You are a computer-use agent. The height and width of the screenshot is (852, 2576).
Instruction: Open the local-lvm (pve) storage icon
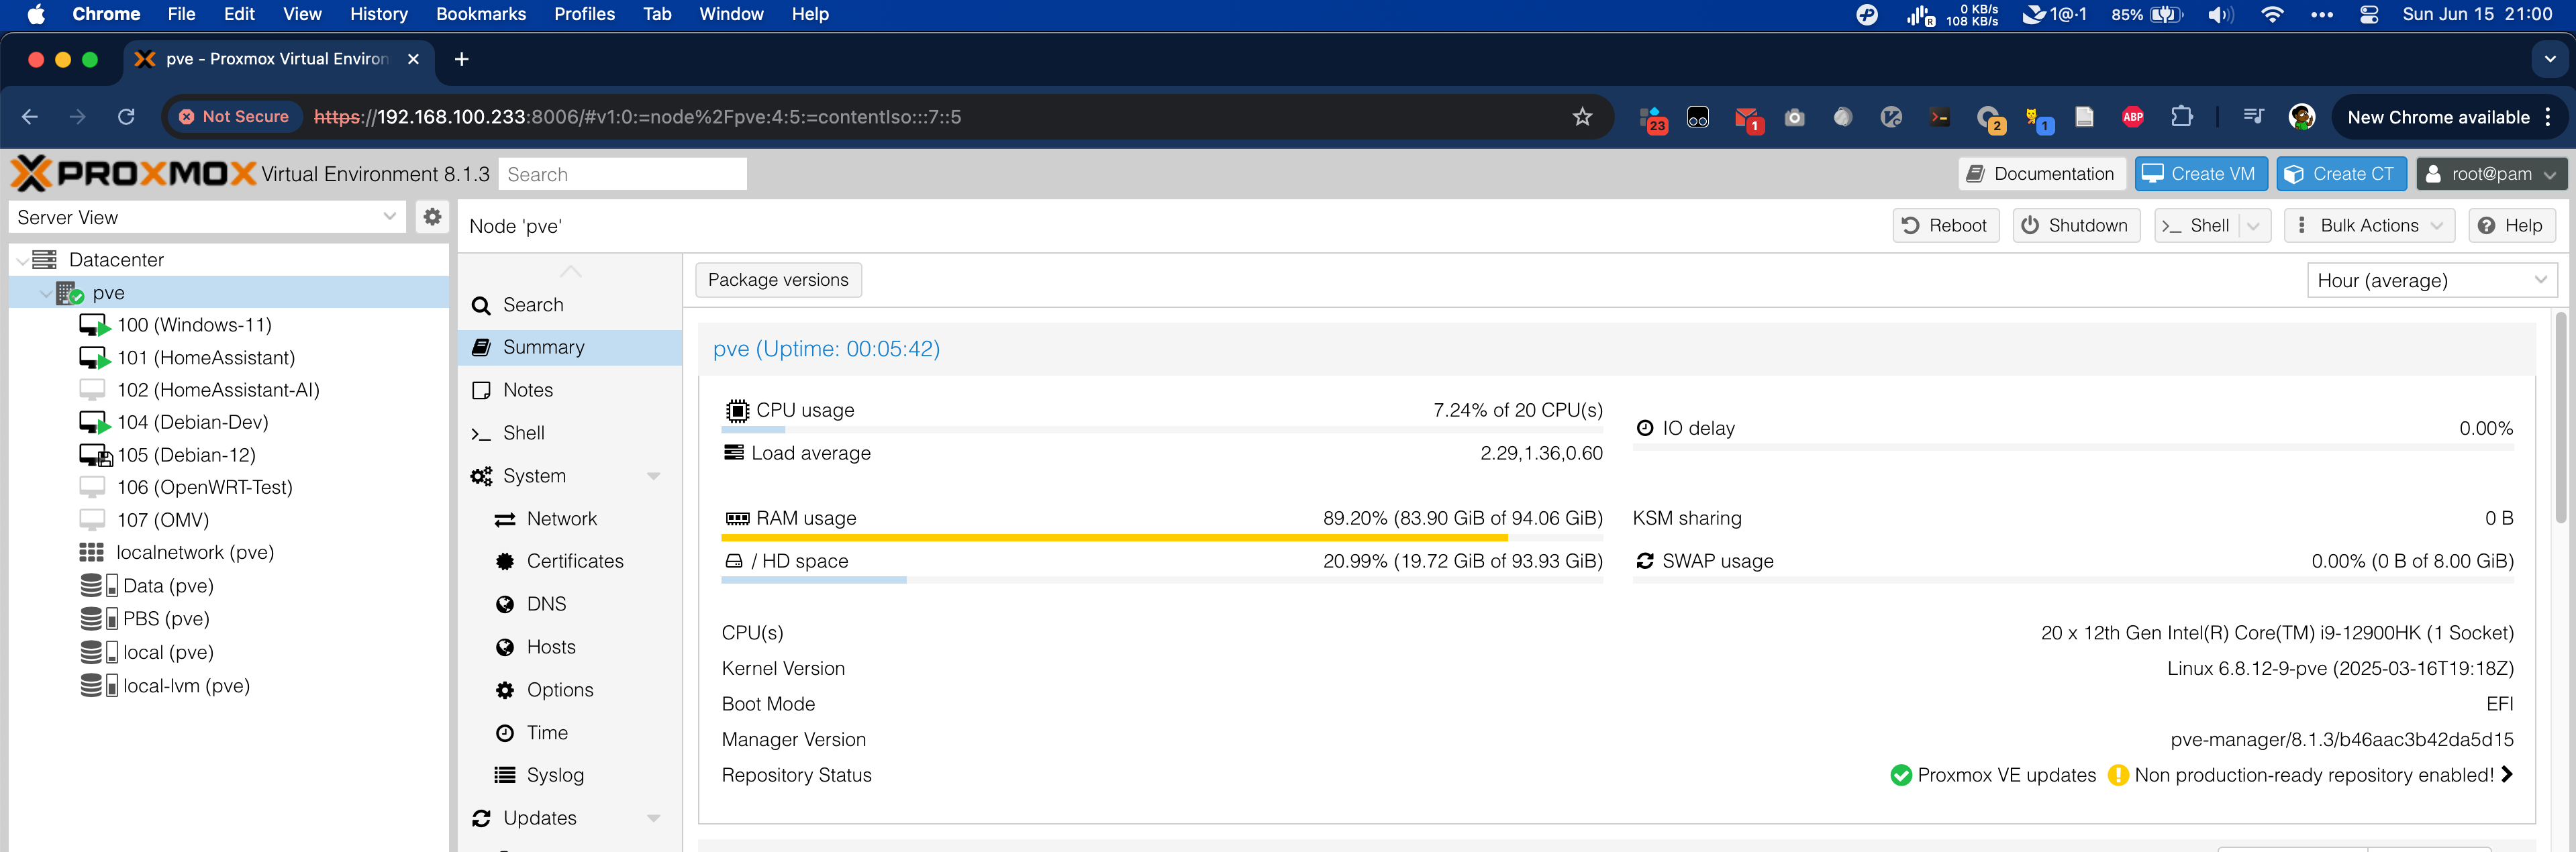[x=99, y=686]
